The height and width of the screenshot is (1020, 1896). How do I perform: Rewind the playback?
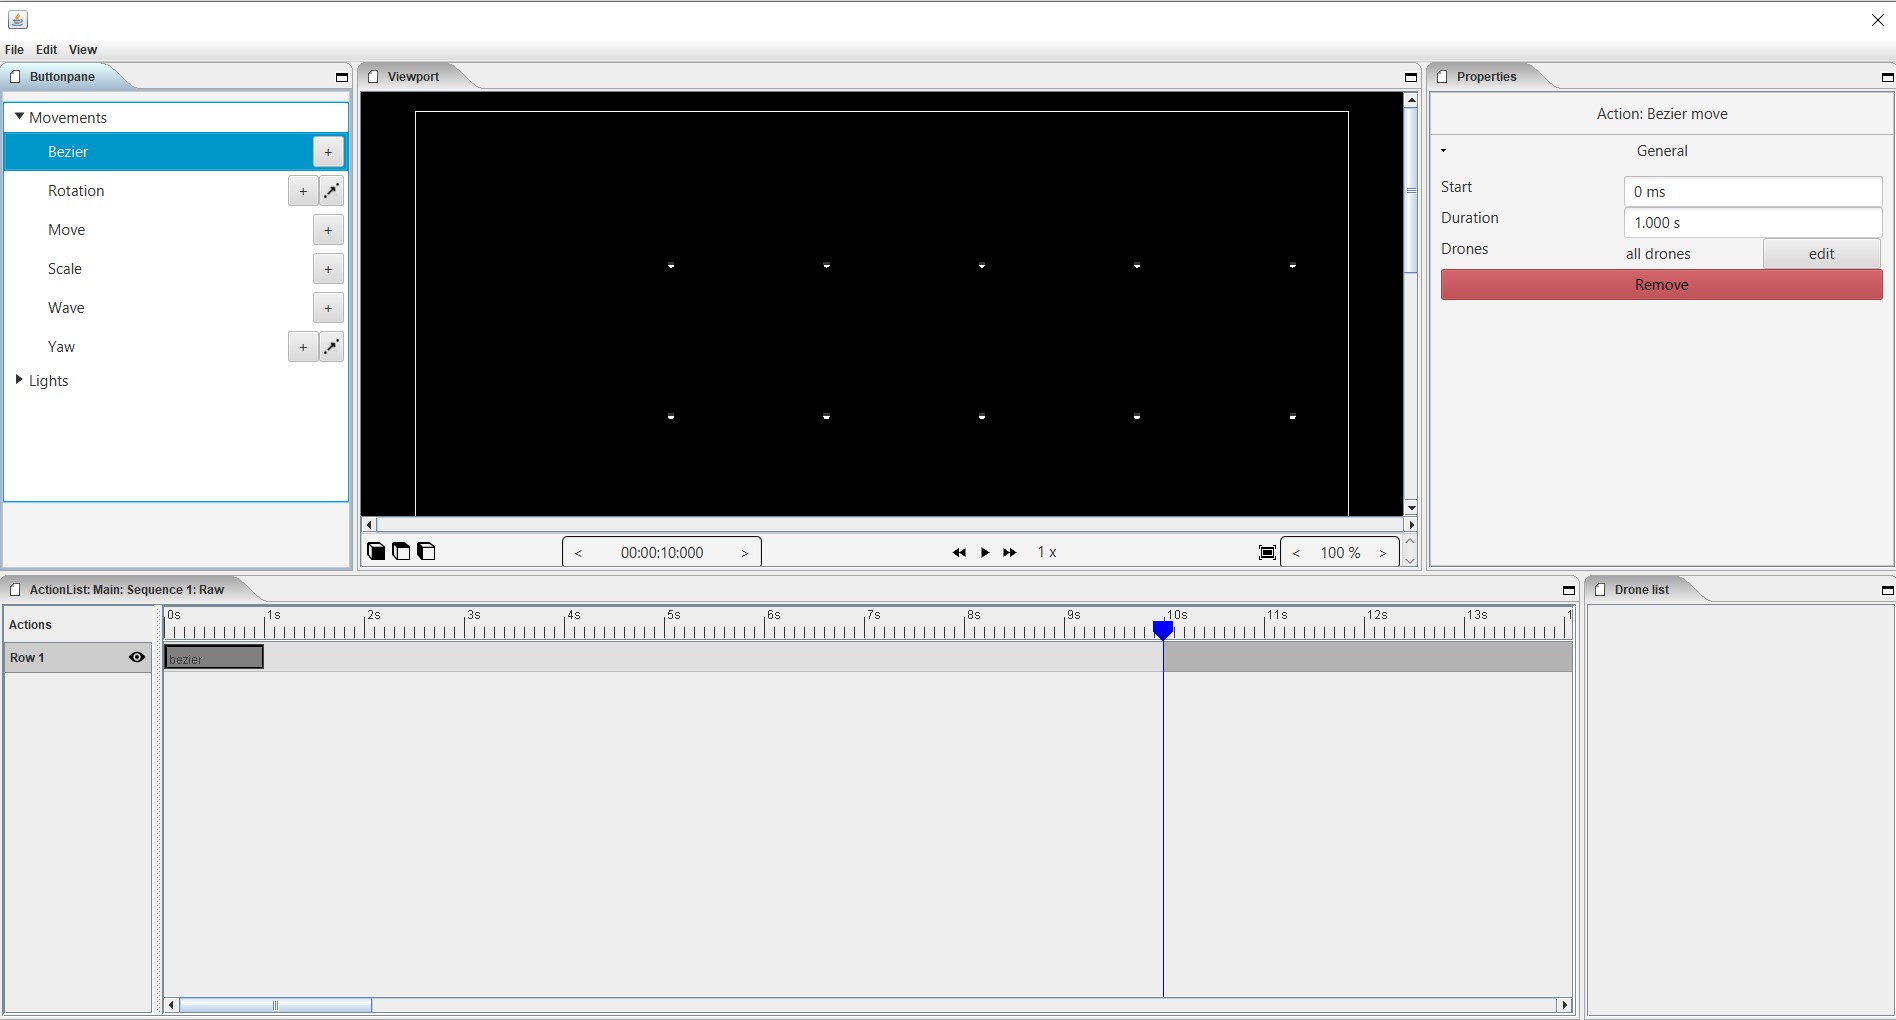tap(959, 552)
